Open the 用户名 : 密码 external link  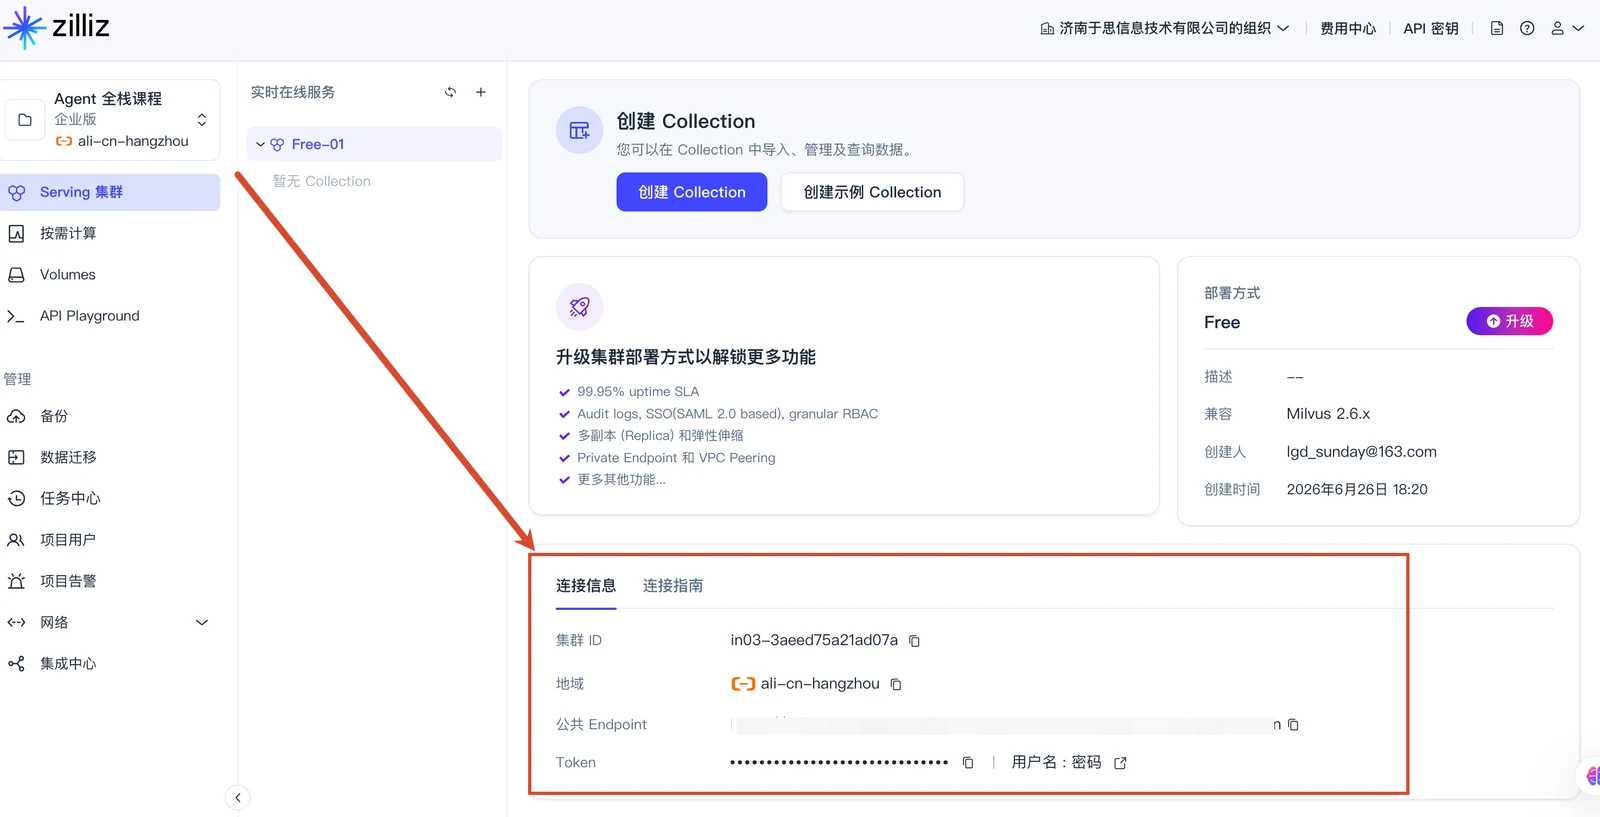coord(1121,763)
